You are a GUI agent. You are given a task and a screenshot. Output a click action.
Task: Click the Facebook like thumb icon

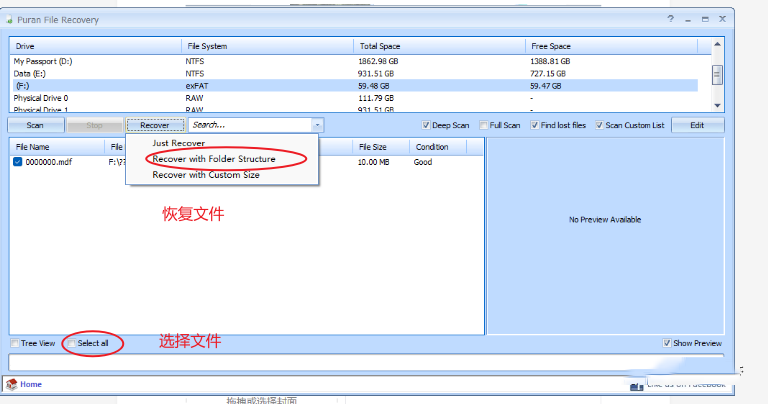pos(636,387)
